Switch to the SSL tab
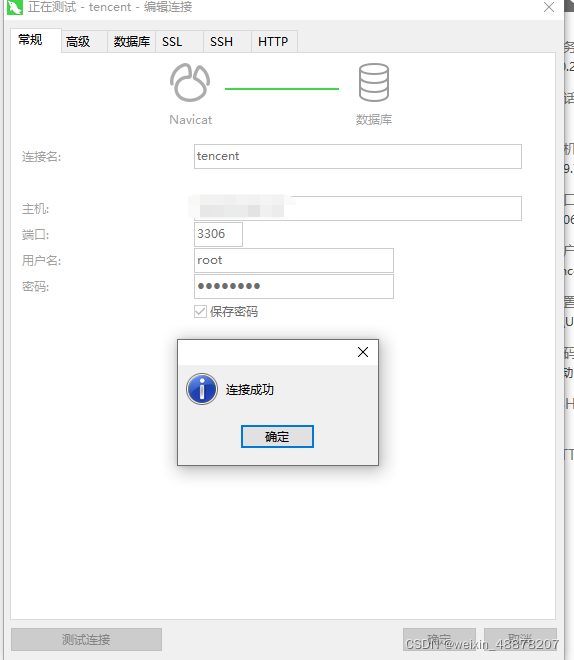This screenshot has width=574, height=660. pyautogui.click(x=179, y=42)
